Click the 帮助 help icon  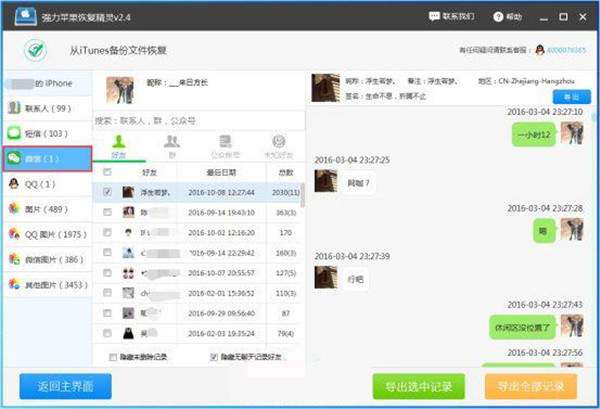pyautogui.click(x=498, y=17)
